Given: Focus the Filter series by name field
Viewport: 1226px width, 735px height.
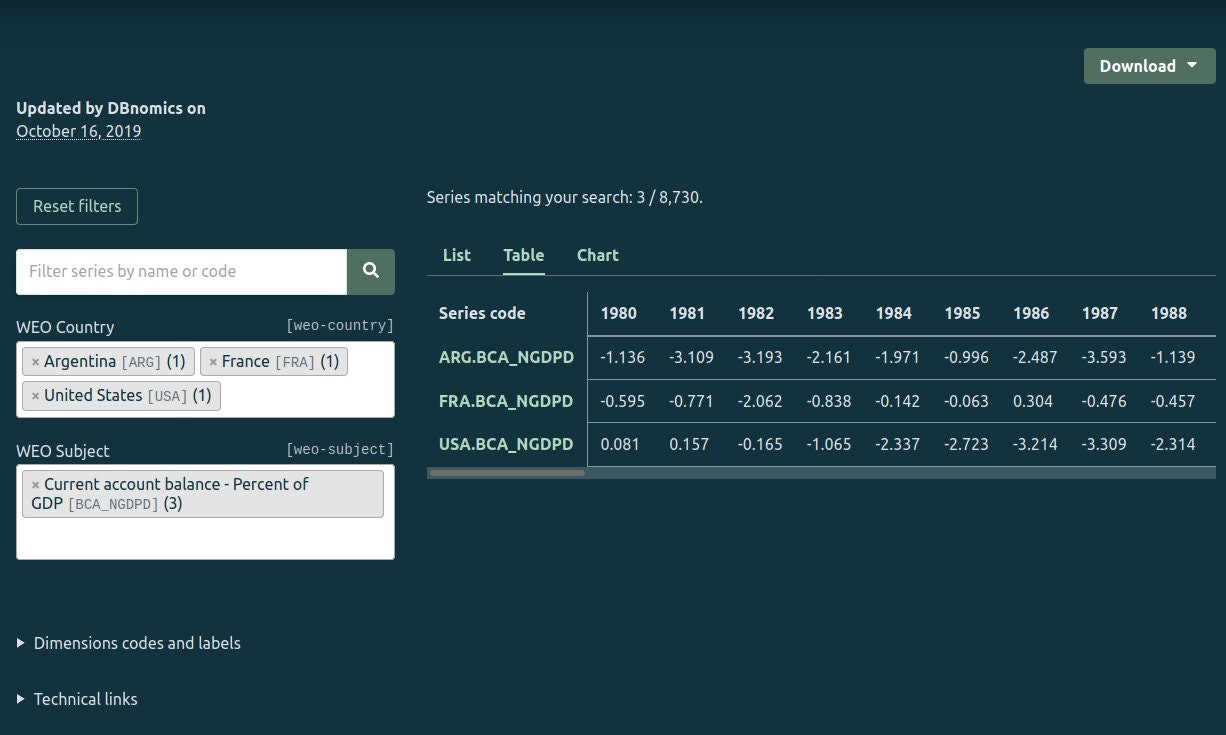Looking at the screenshot, I should [182, 271].
